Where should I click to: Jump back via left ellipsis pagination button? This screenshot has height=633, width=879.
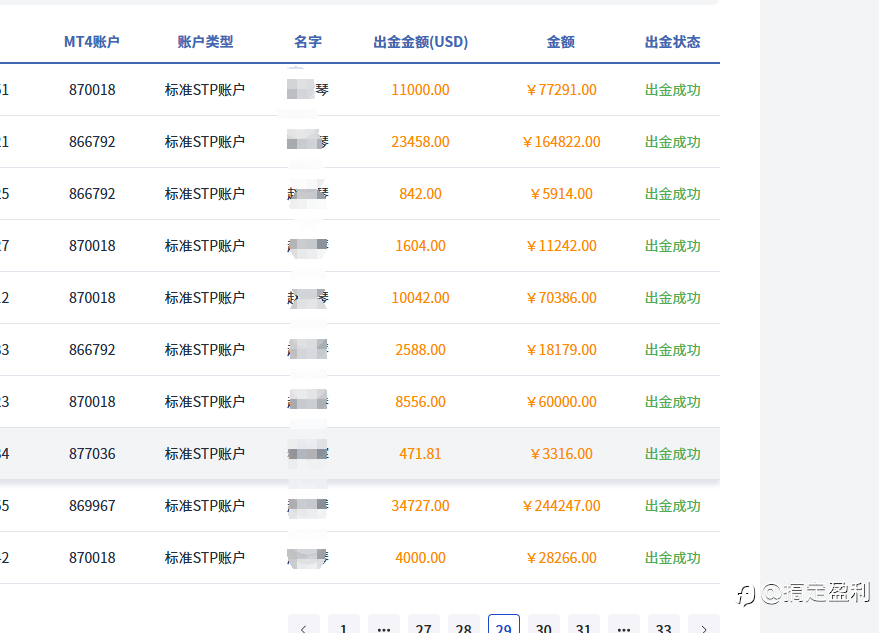tap(384, 627)
